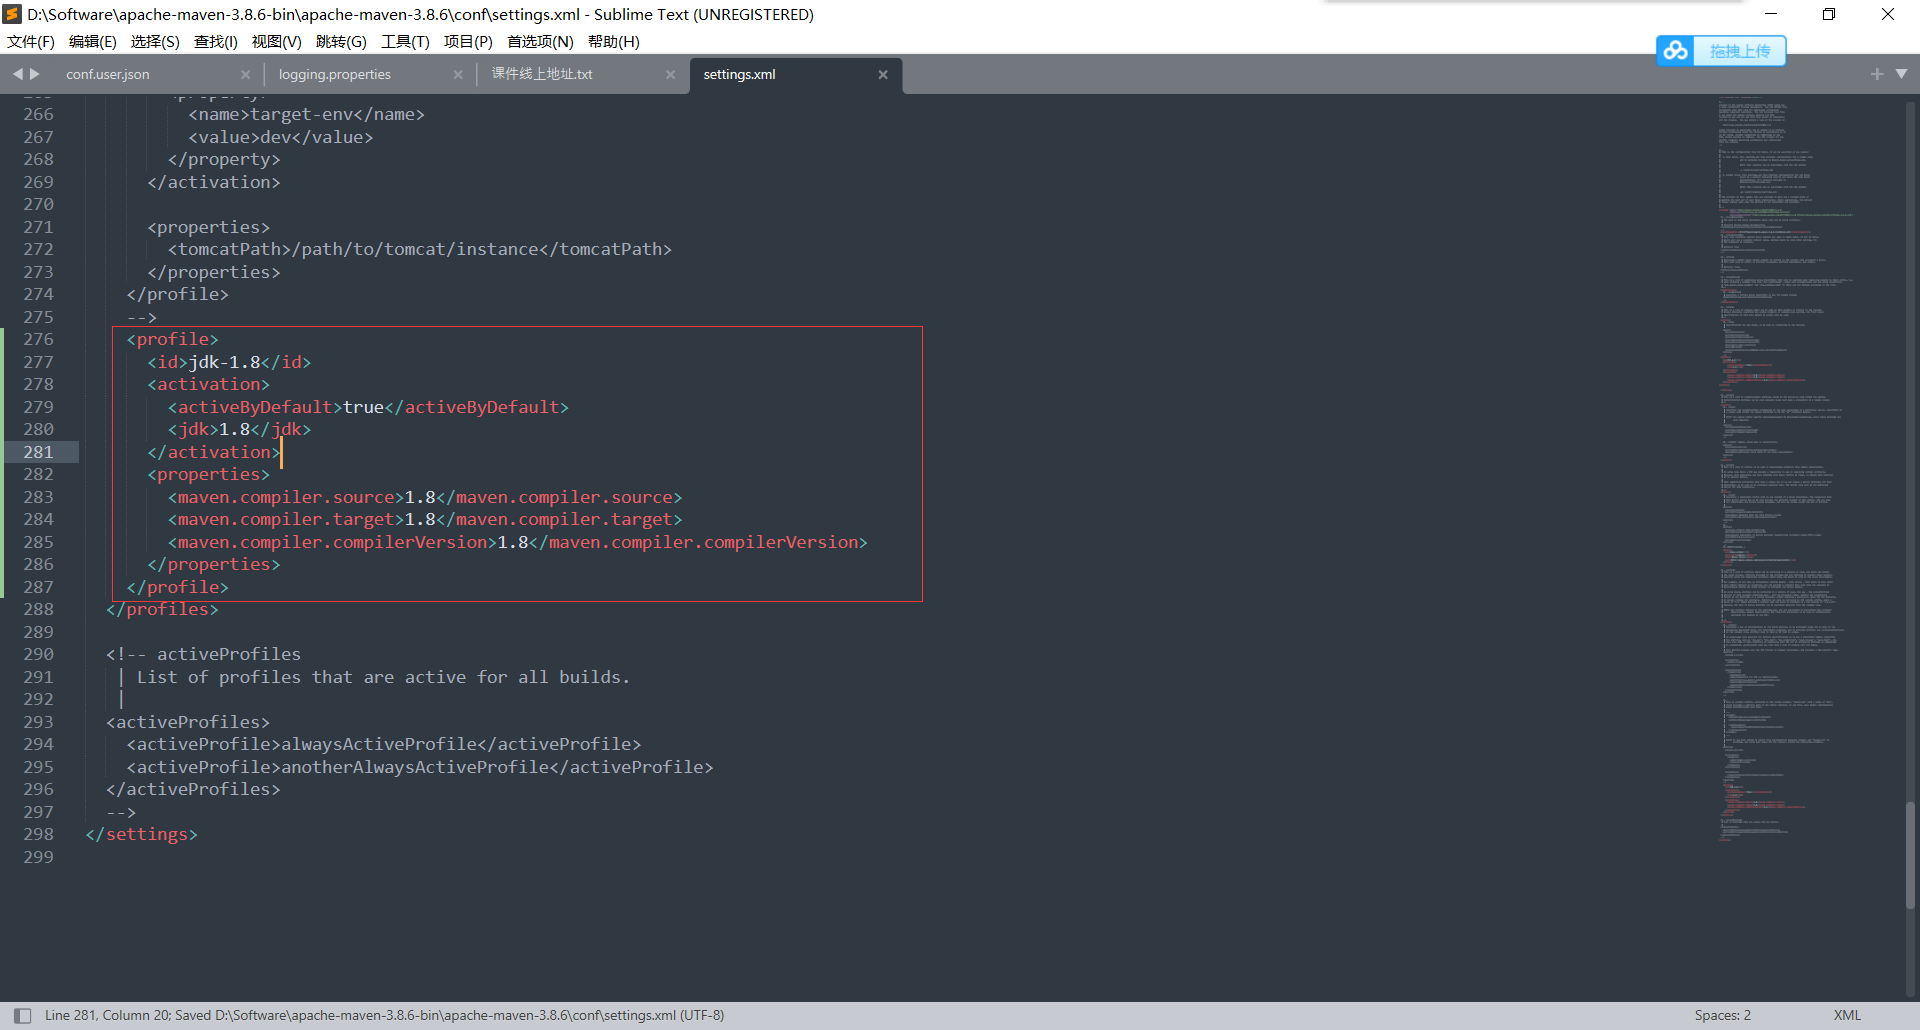The height and width of the screenshot is (1030, 1920).
Task: Close the 课件线上地址.txt tab
Action: 670,75
